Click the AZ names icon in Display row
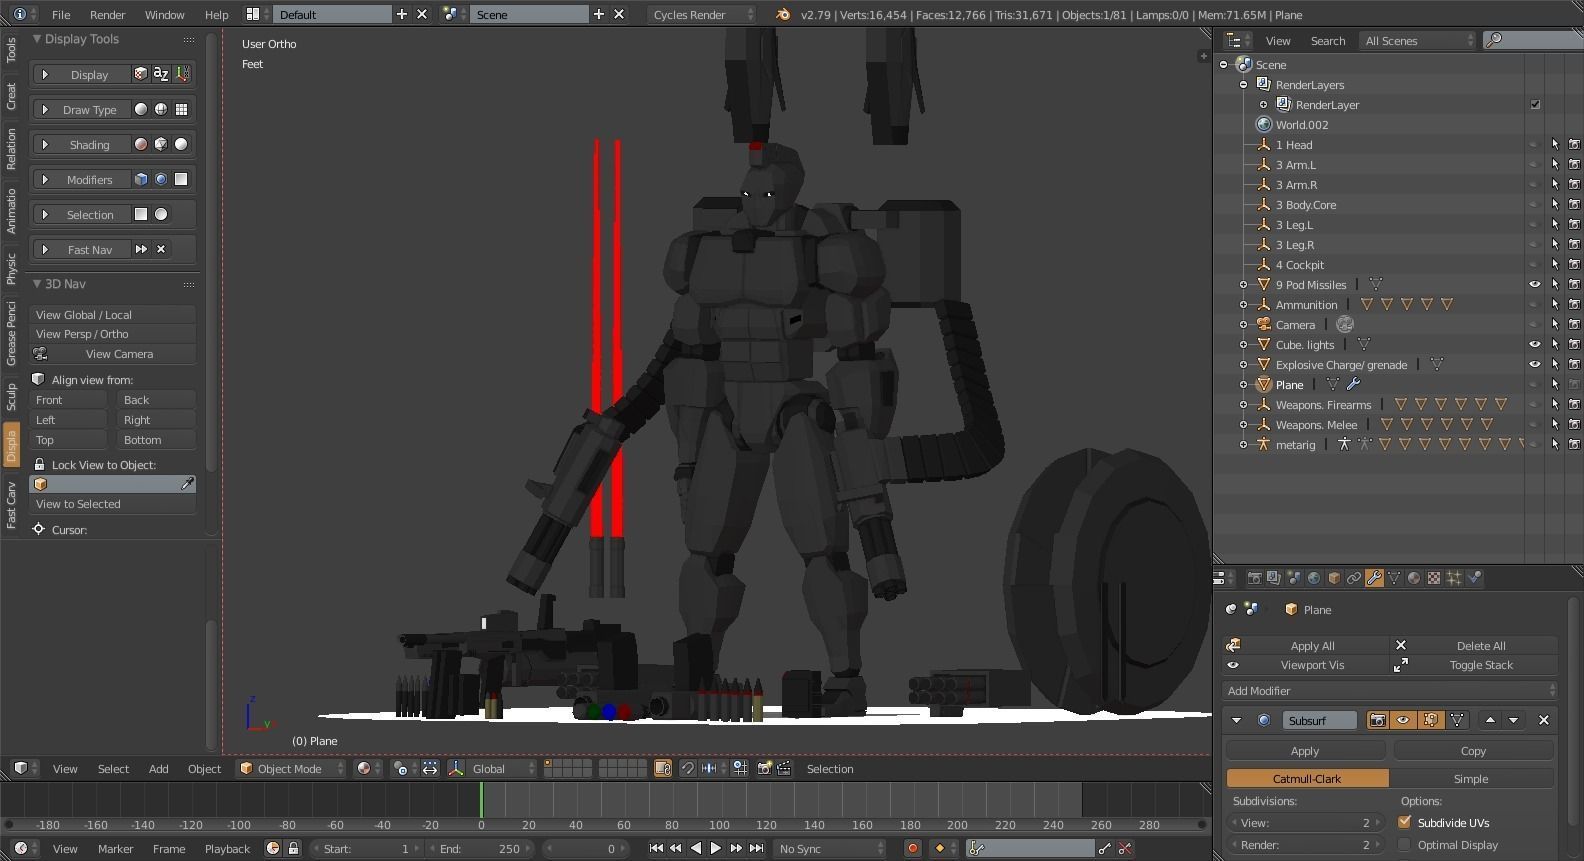Viewport: 1584px width, 861px height. [161, 74]
